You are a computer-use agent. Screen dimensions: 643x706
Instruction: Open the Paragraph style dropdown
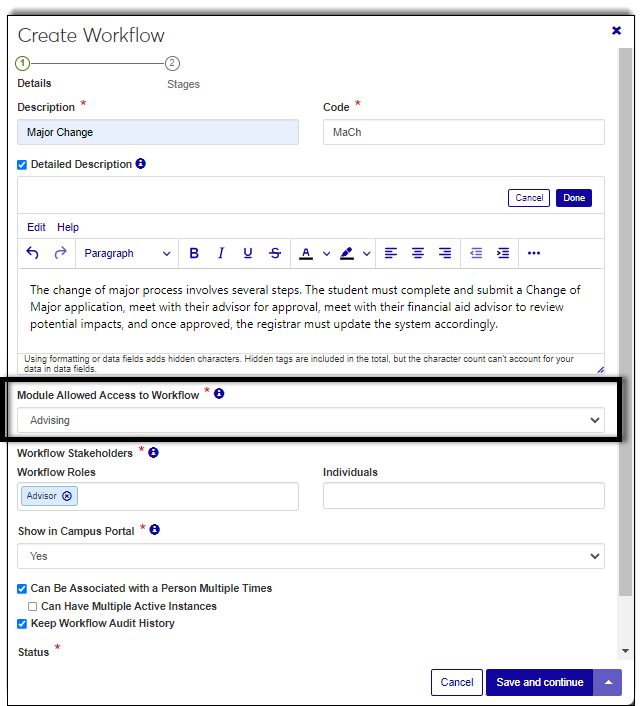click(x=126, y=253)
